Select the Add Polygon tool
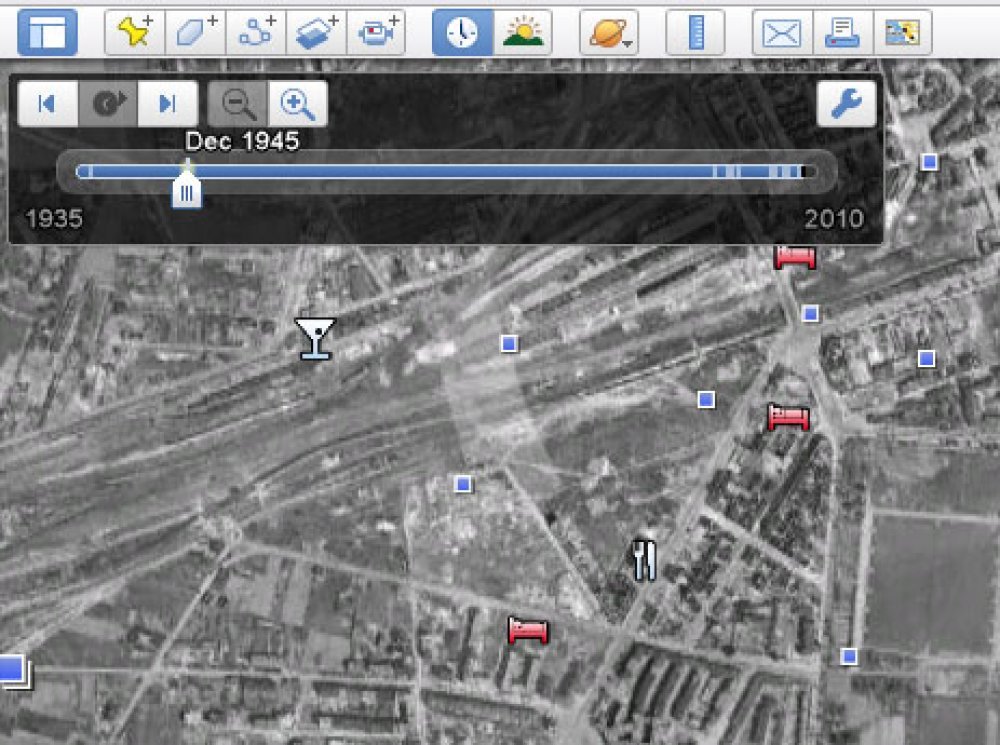Screen dimensions: 1000x745 [x=196, y=32]
